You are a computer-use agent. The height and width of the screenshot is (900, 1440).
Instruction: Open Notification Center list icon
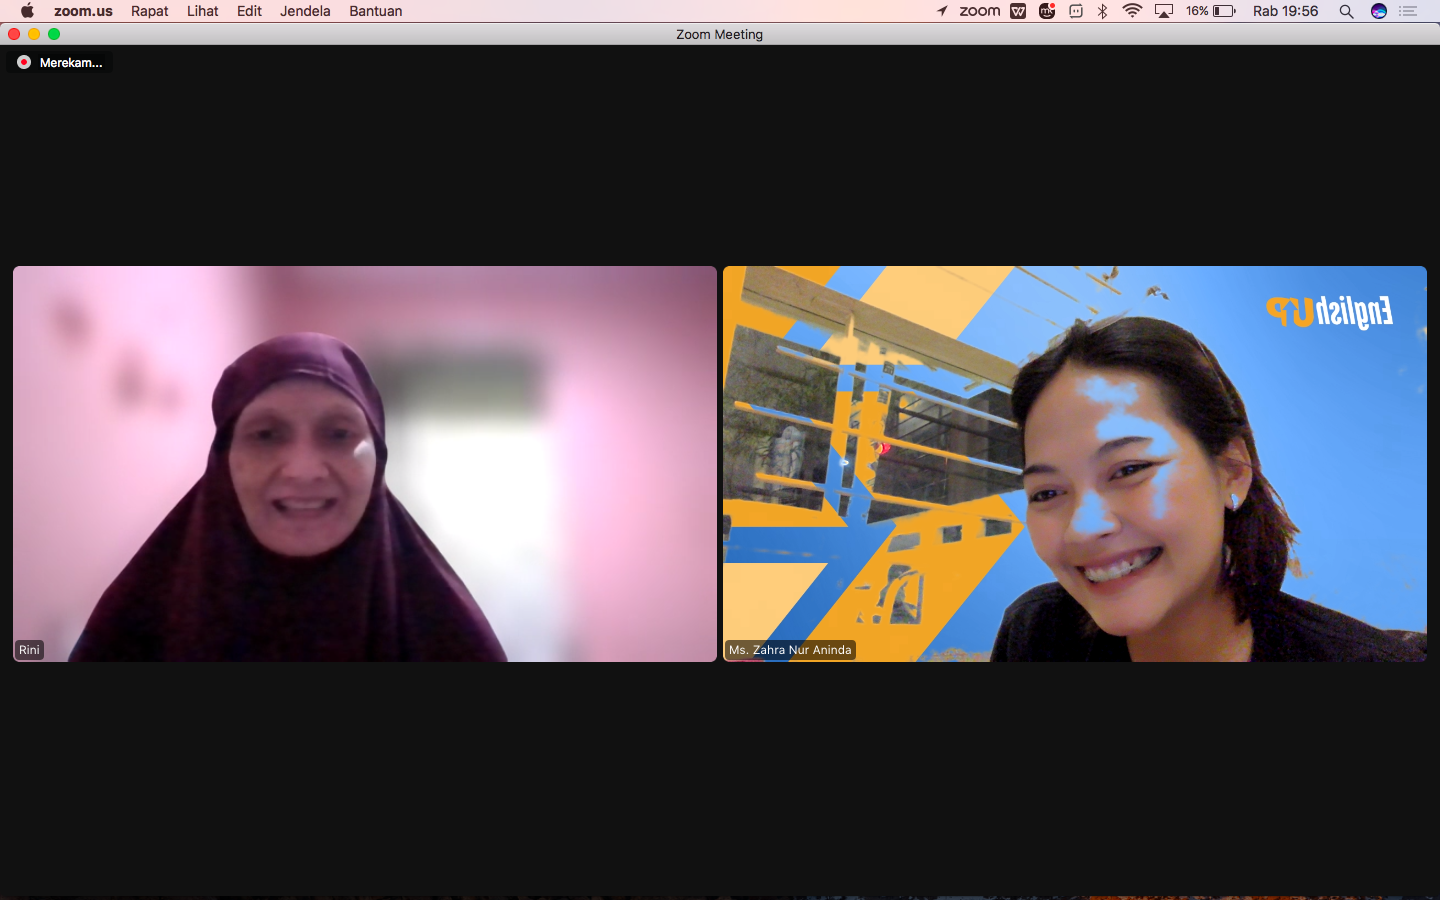point(1409,11)
